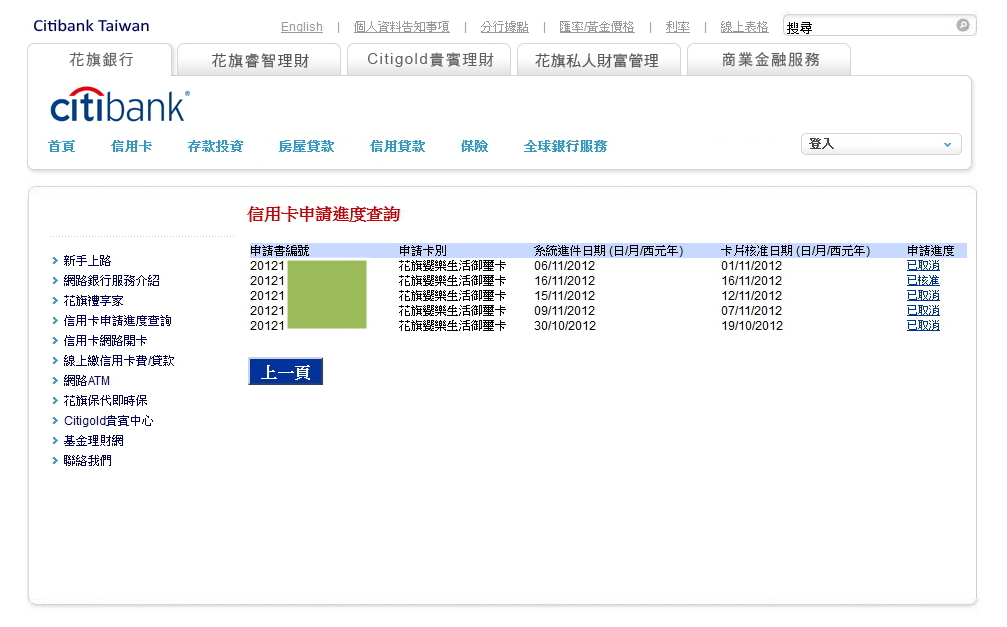Click the 信用卡申請進度查詢 page heading
Image resolution: width=1007 pixels, height=627 pixels.
coord(324,214)
